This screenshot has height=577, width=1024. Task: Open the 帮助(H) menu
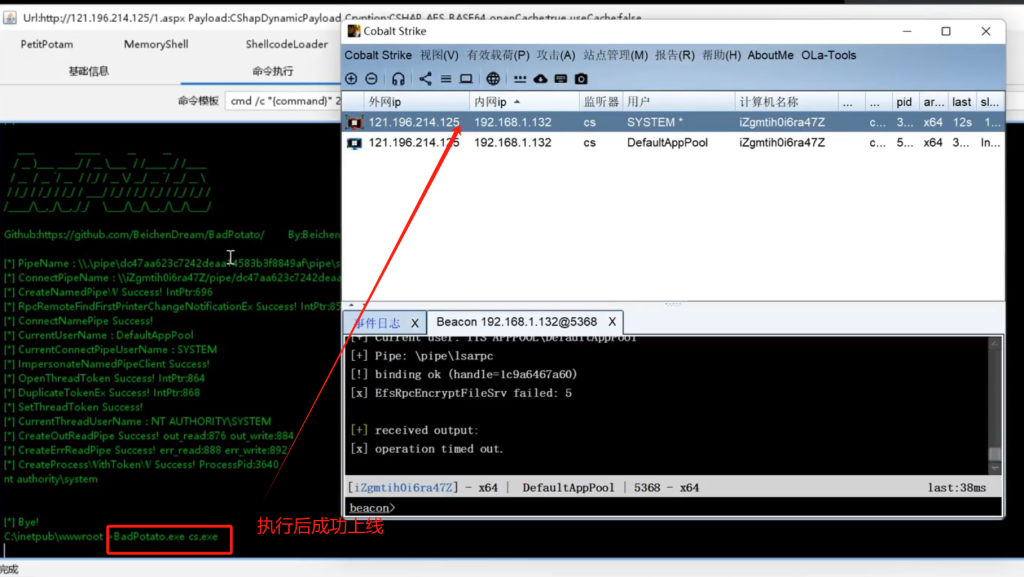pos(722,55)
